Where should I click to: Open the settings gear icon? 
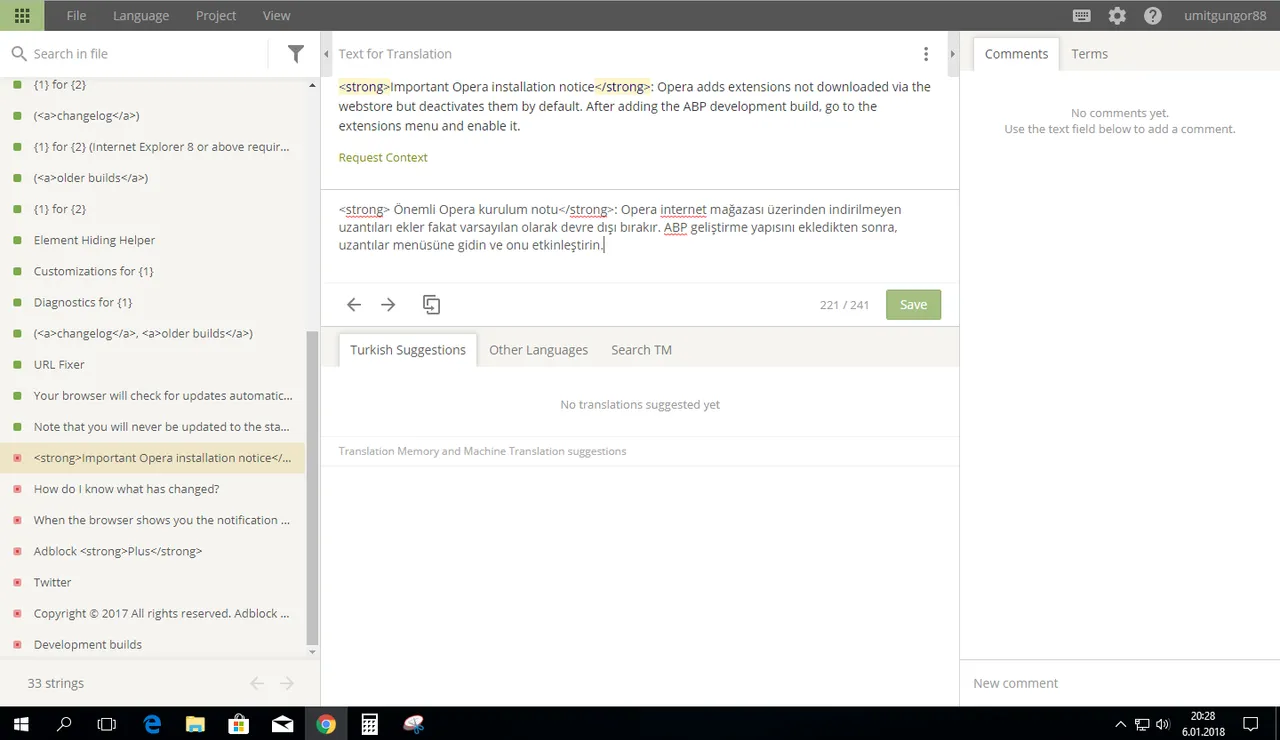[x=1117, y=16]
